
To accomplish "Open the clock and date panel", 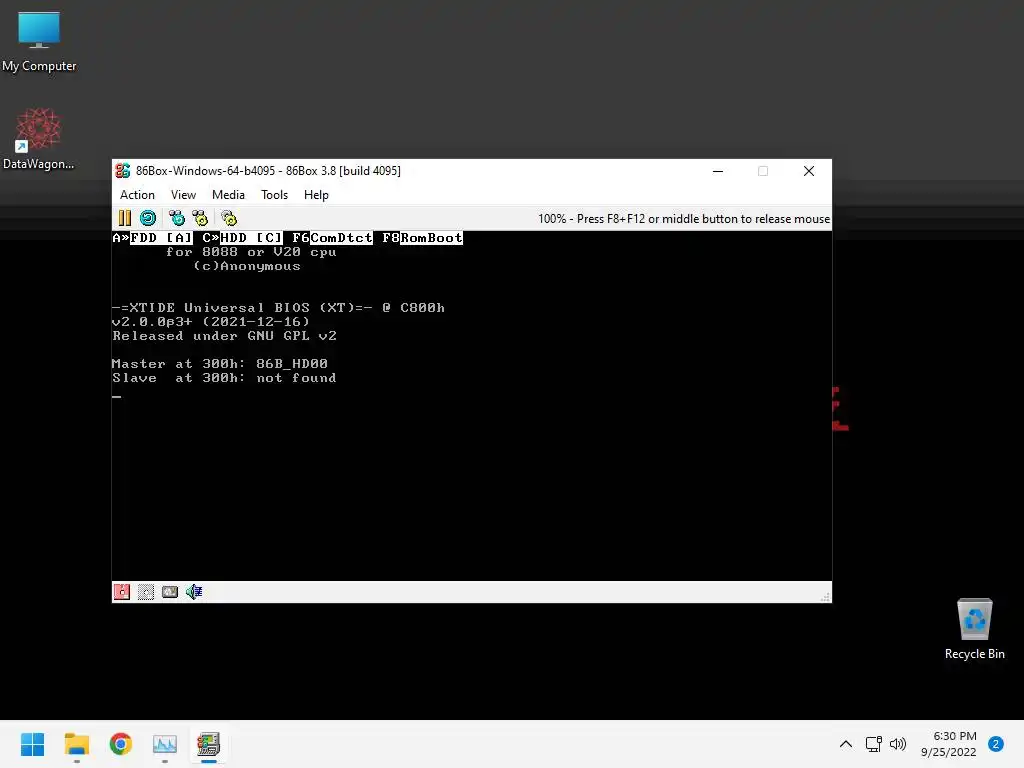I will point(949,744).
